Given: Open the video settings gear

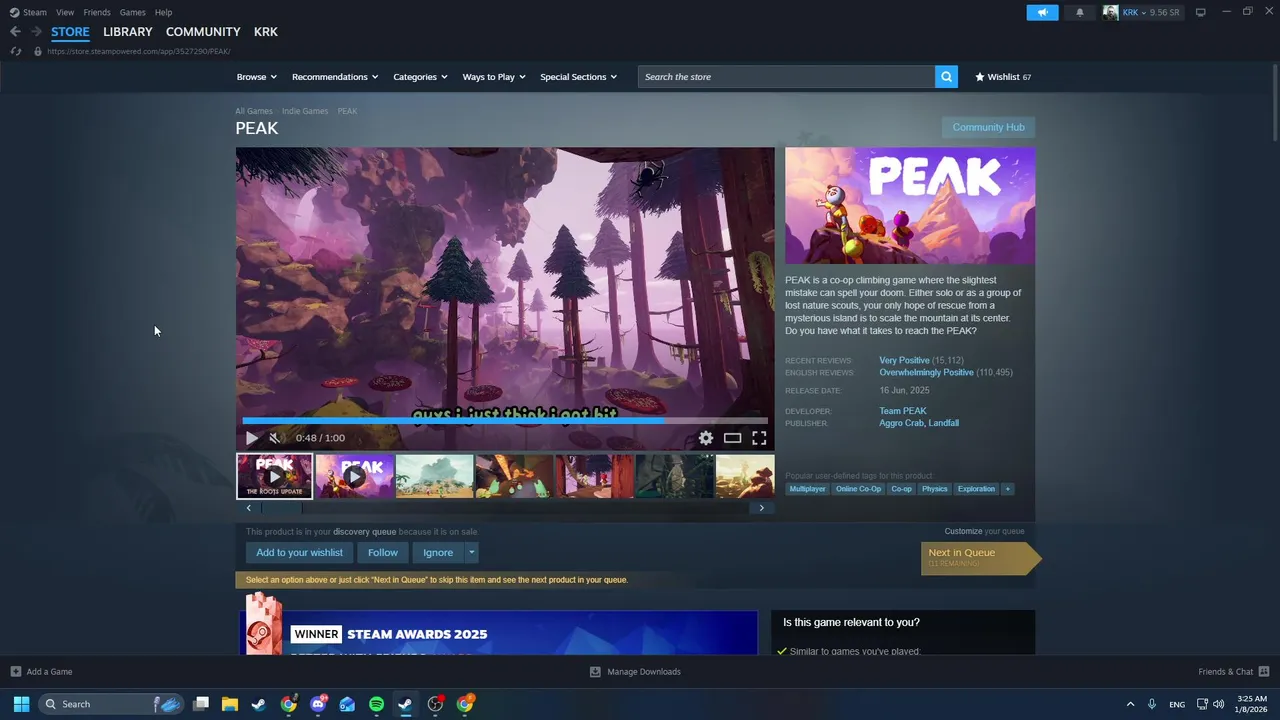Looking at the screenshot, I should 706,438.
